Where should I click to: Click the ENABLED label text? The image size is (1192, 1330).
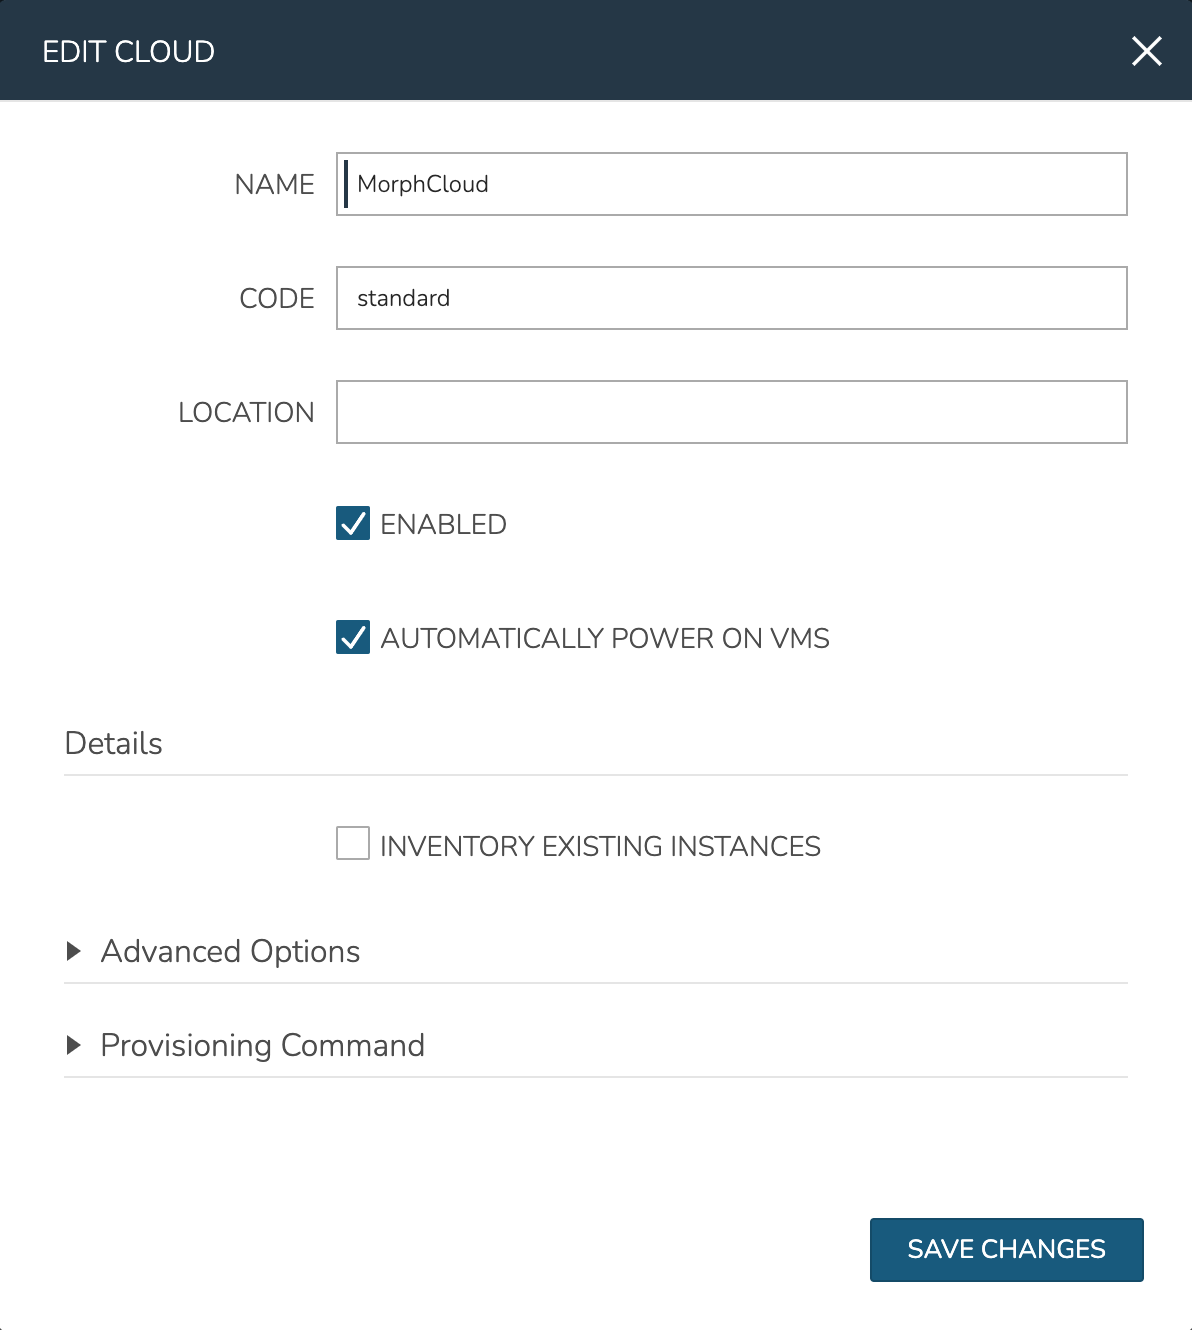(x=443, y=524)
